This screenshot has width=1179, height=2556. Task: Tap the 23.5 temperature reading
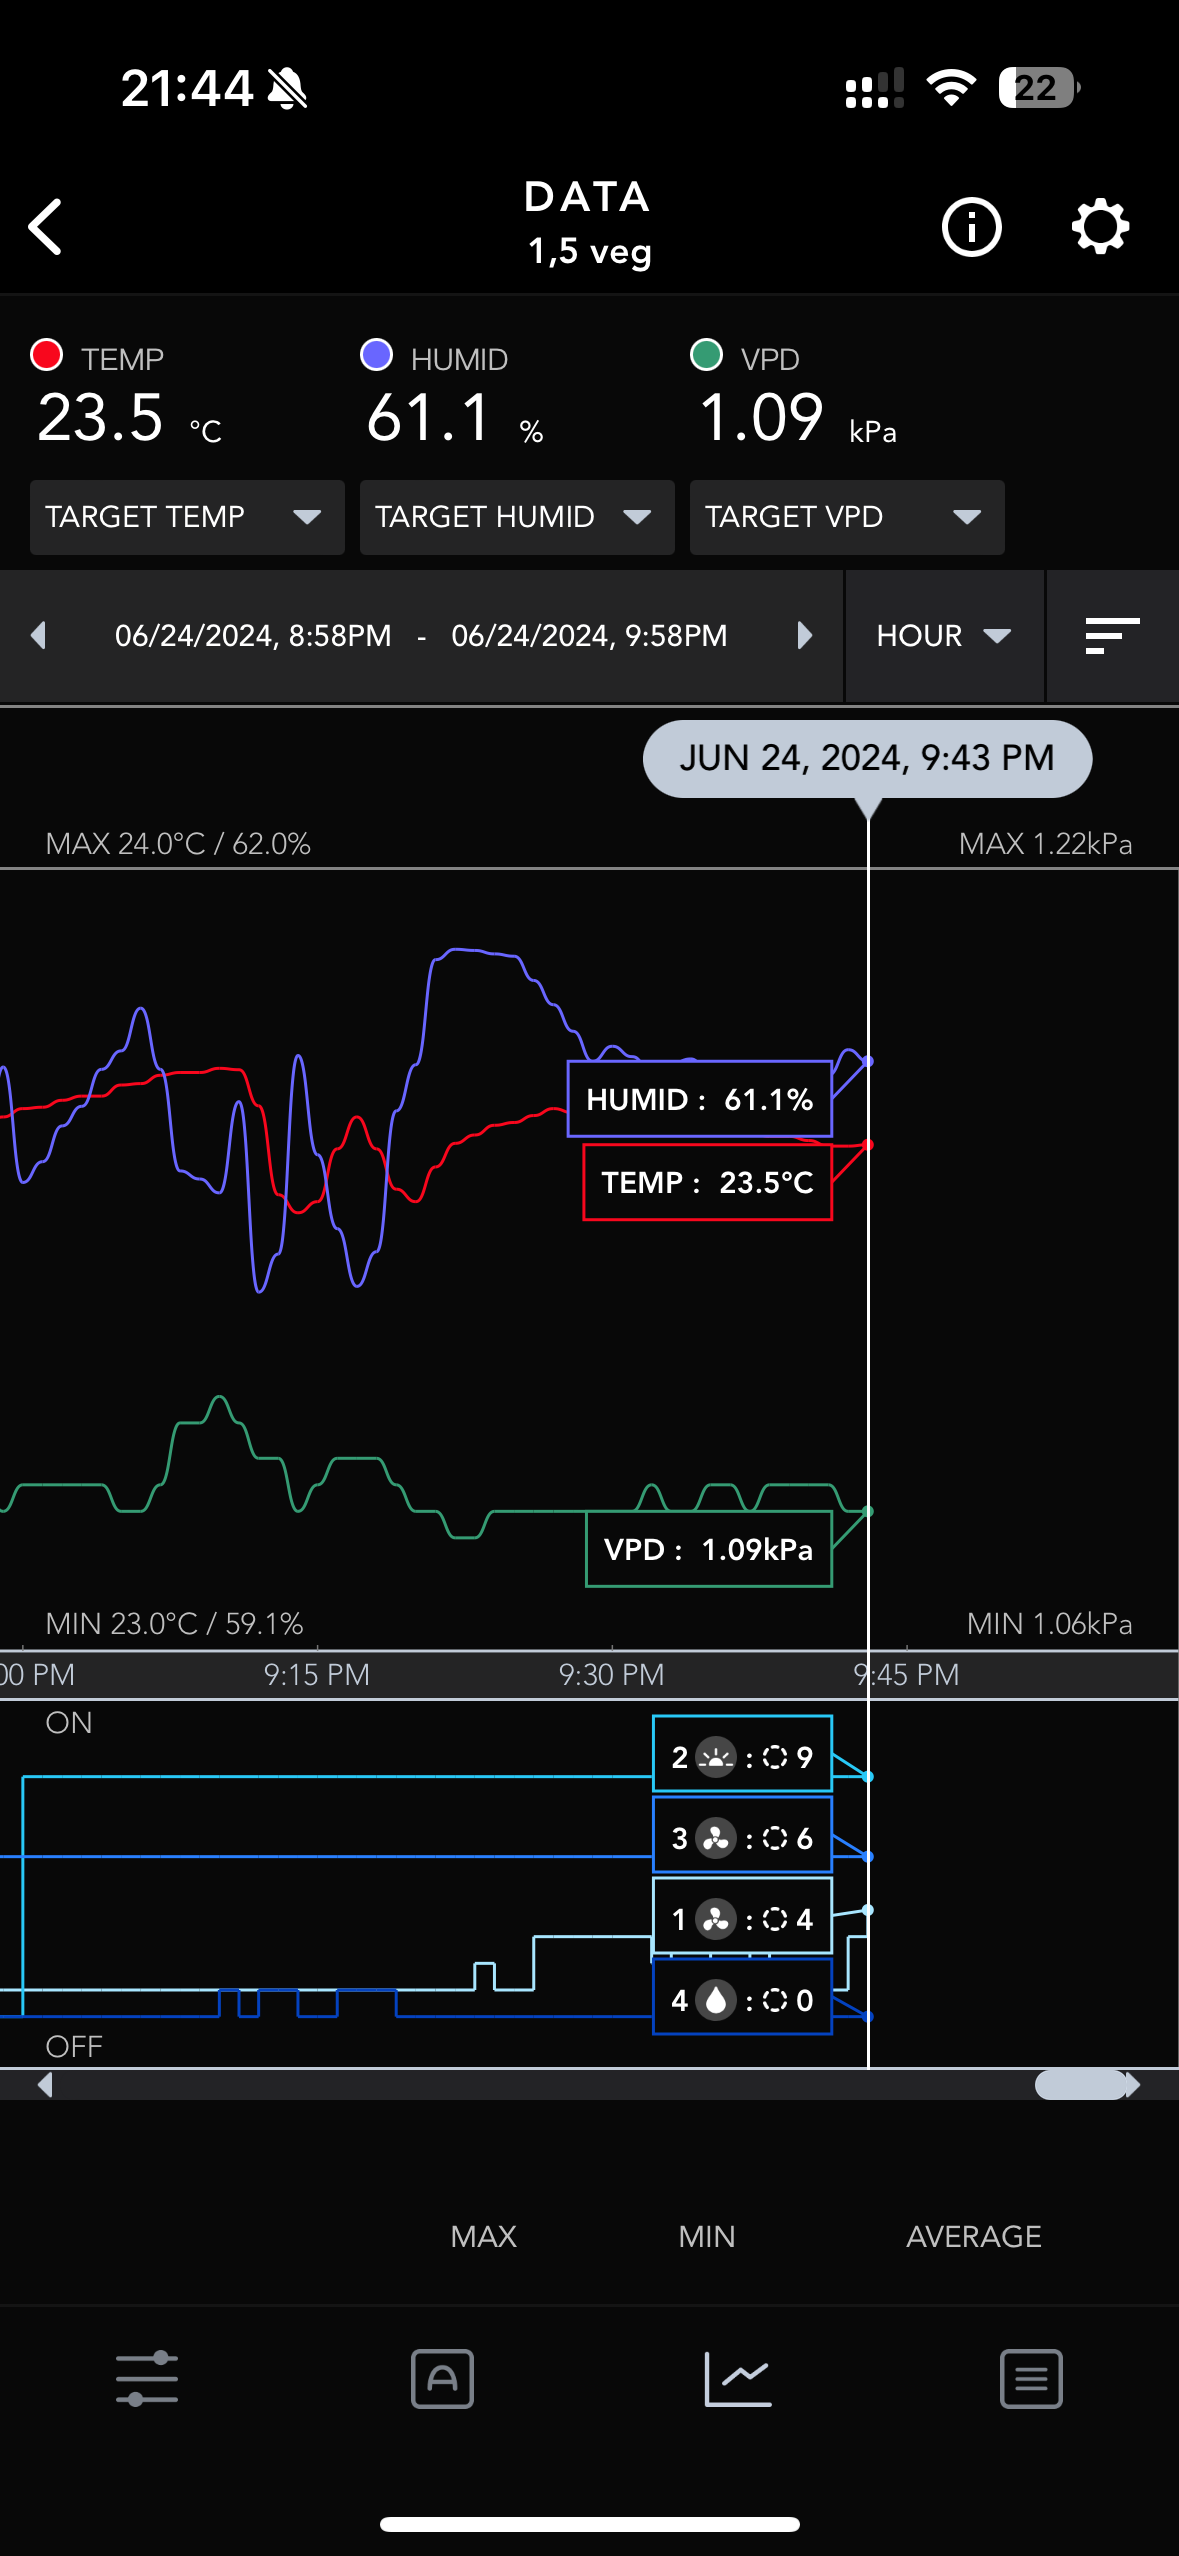pyautogui.click(x=100, y=417)
